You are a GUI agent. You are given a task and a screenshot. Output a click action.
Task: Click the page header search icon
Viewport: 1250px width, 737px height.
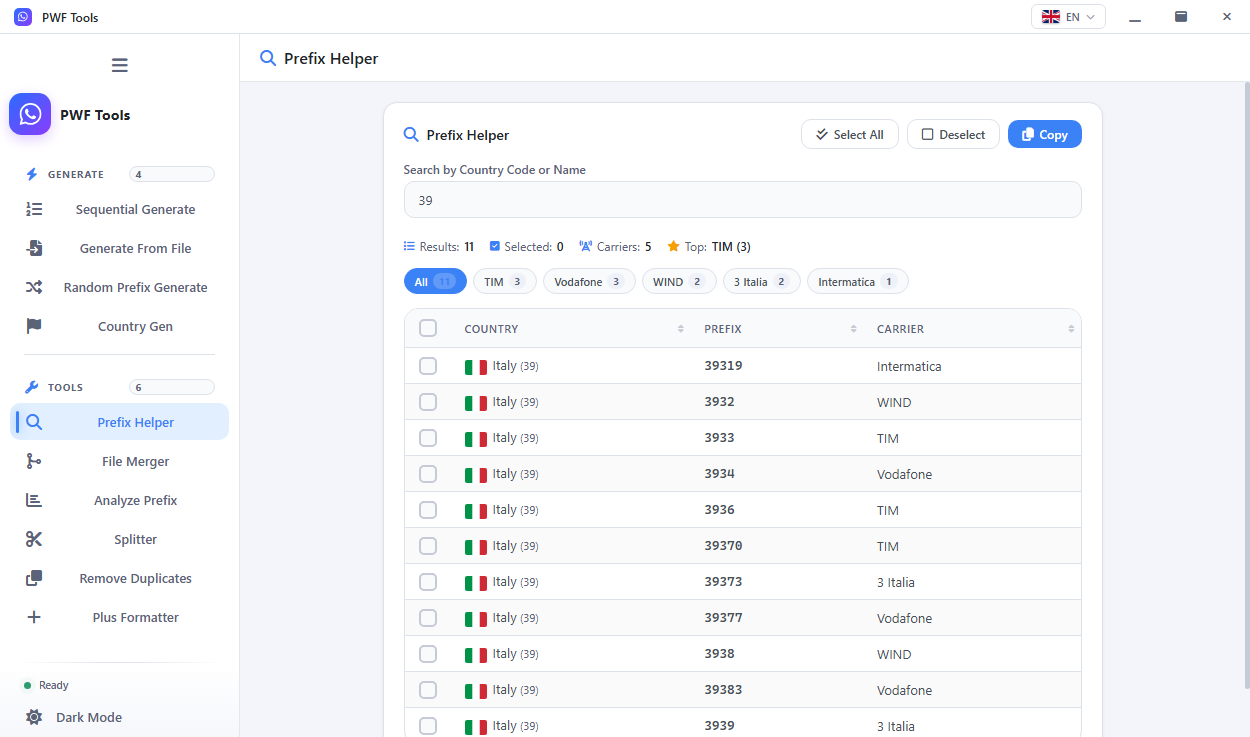click(x=268, y=58)
